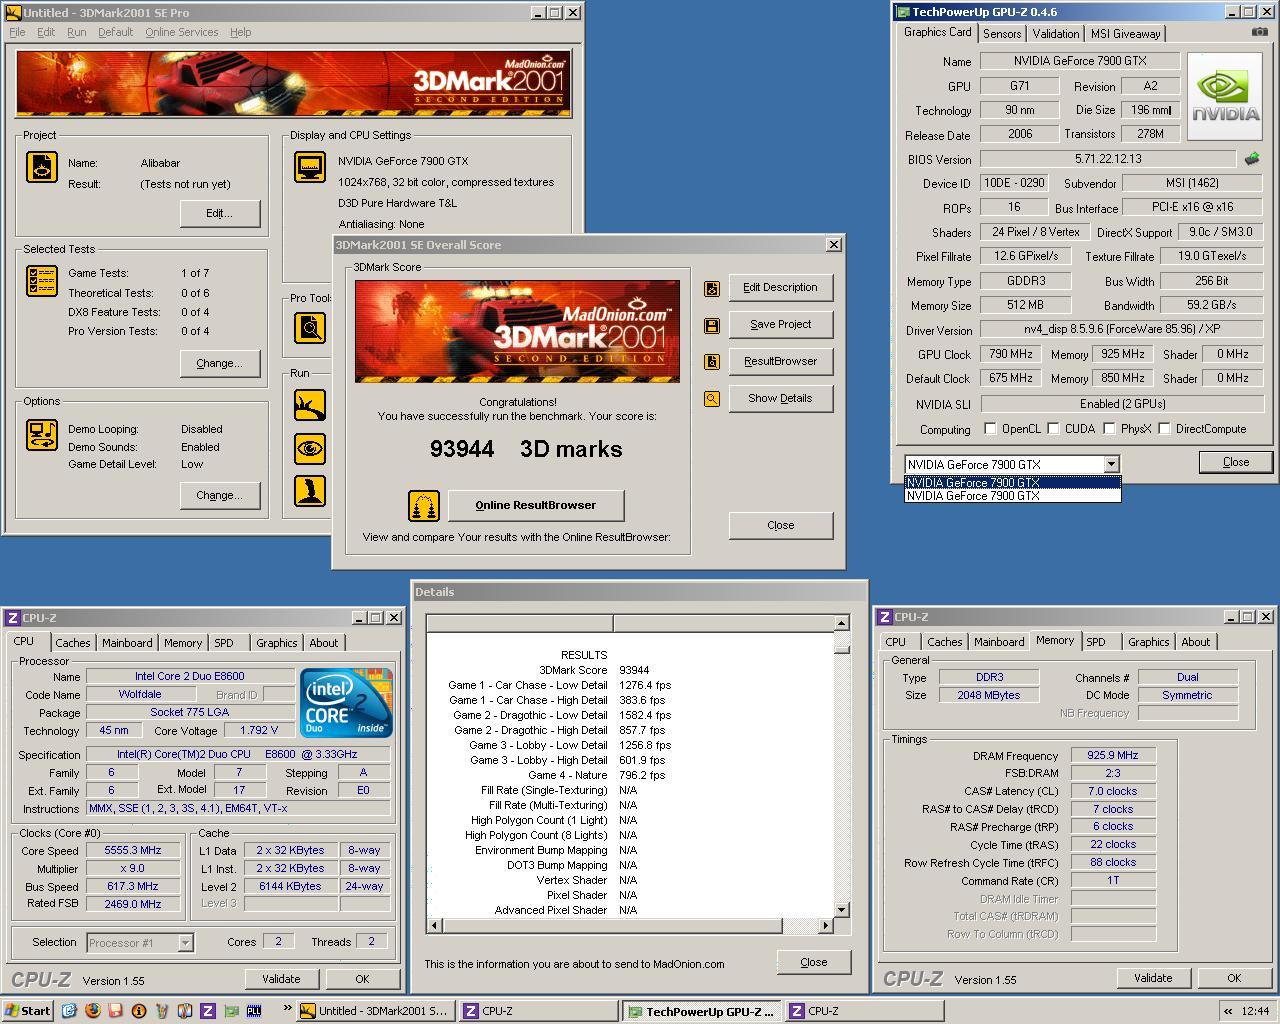
Task: Click the Start button on taskbar
Action: pos(28,1011)
